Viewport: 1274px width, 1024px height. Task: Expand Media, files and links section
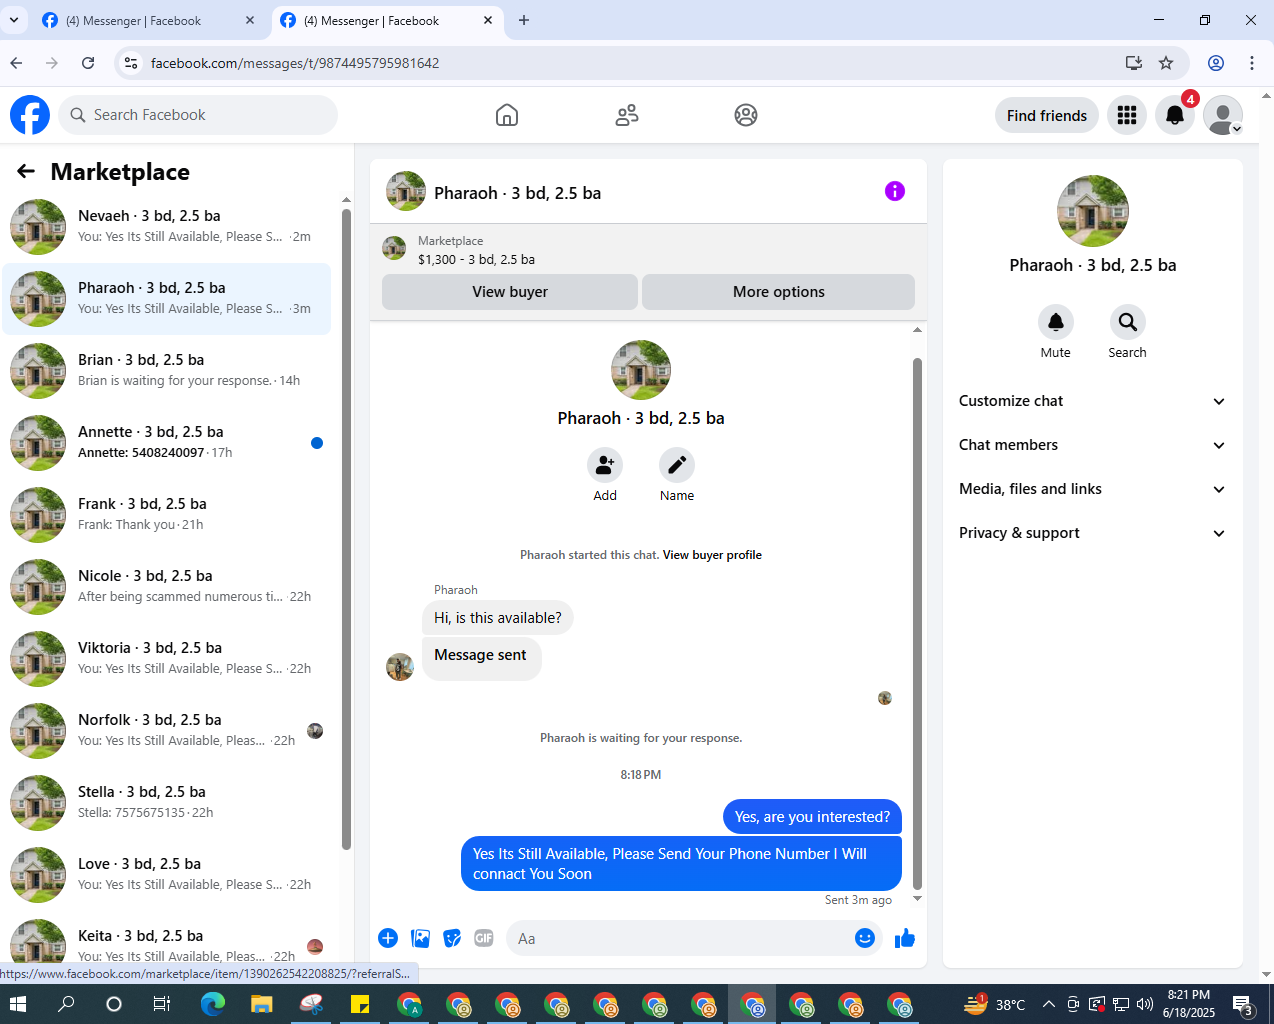click(1092, 489)
